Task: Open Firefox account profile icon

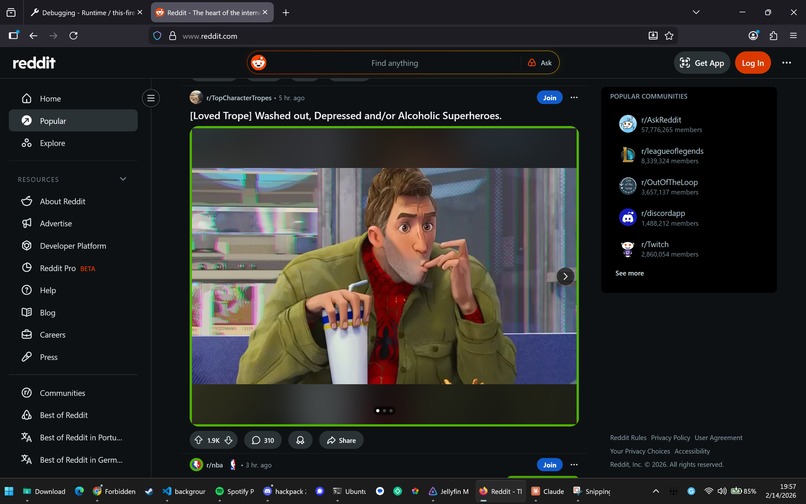Action: tap(753, 35)
